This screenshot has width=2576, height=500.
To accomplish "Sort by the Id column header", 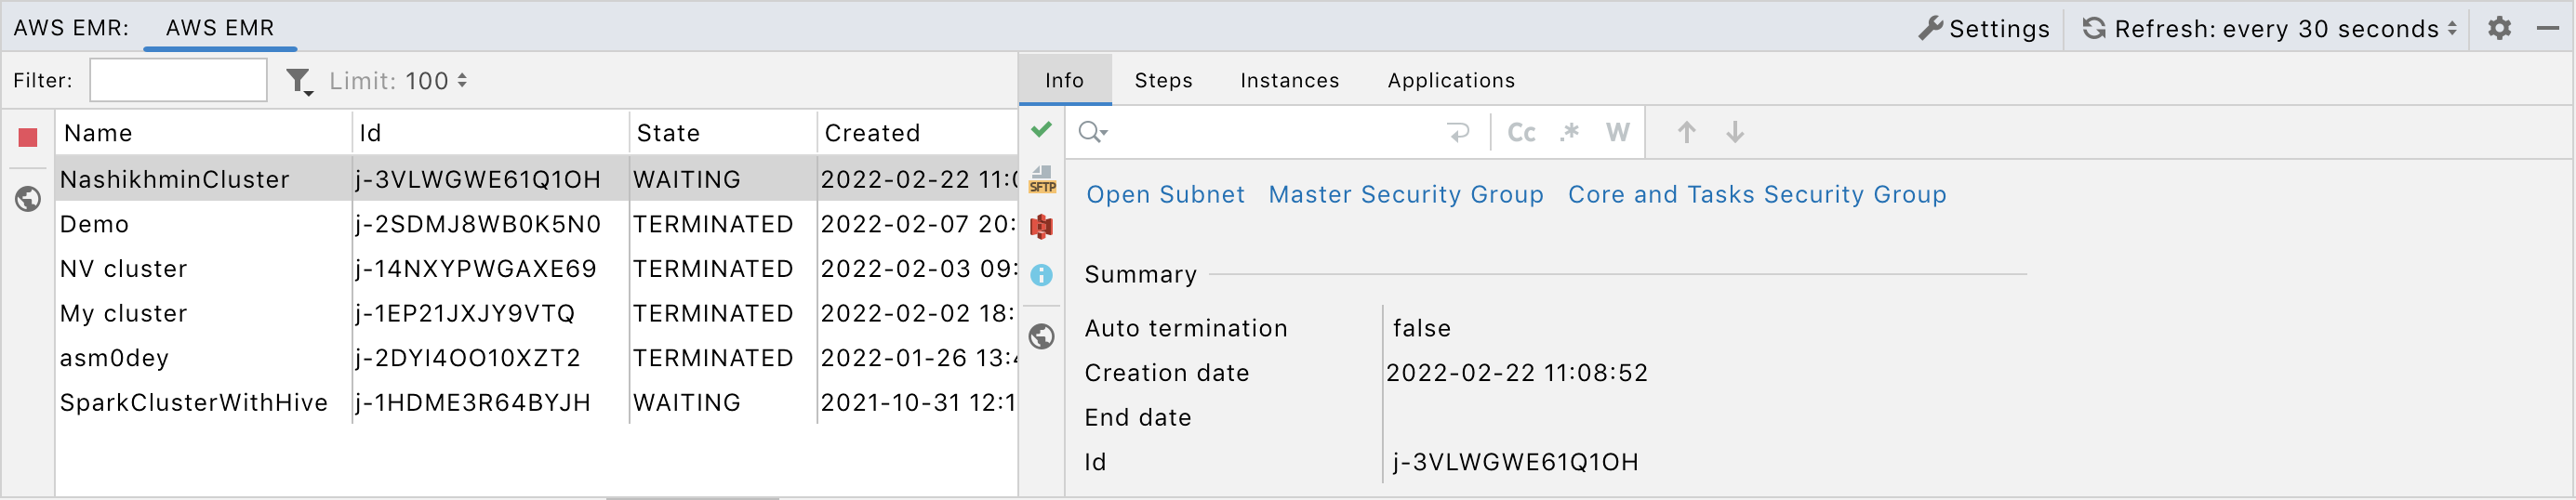I will pos(490,133).
